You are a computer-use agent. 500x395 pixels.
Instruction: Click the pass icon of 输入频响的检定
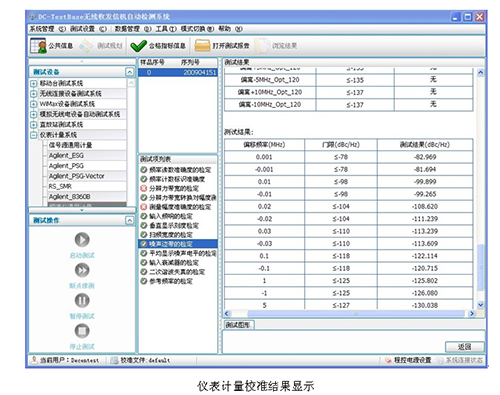(x=144, y=216)
